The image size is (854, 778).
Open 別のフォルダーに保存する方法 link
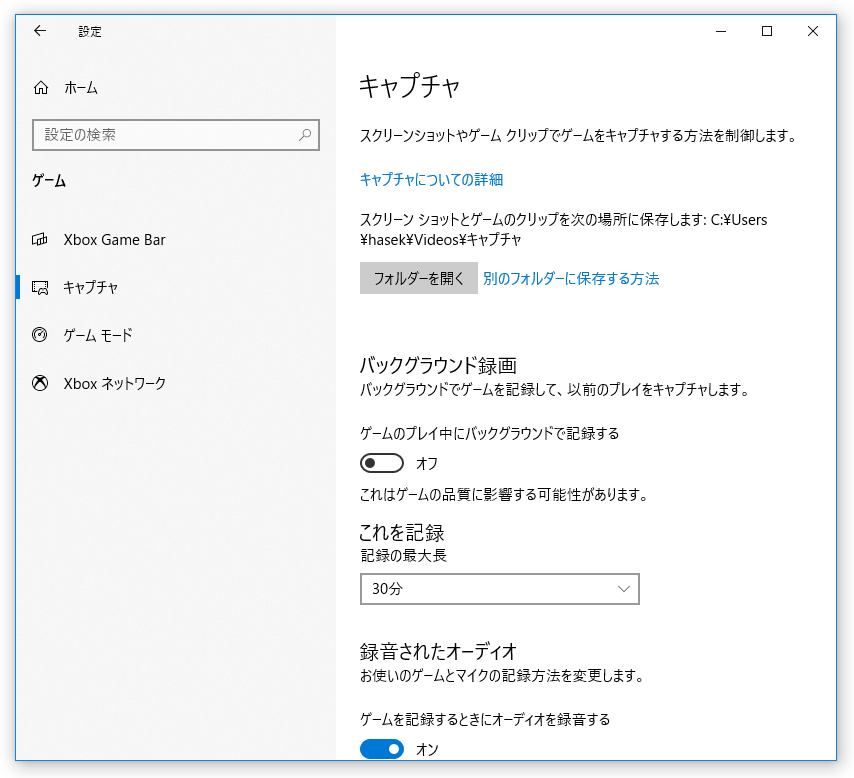pos(571,278)
